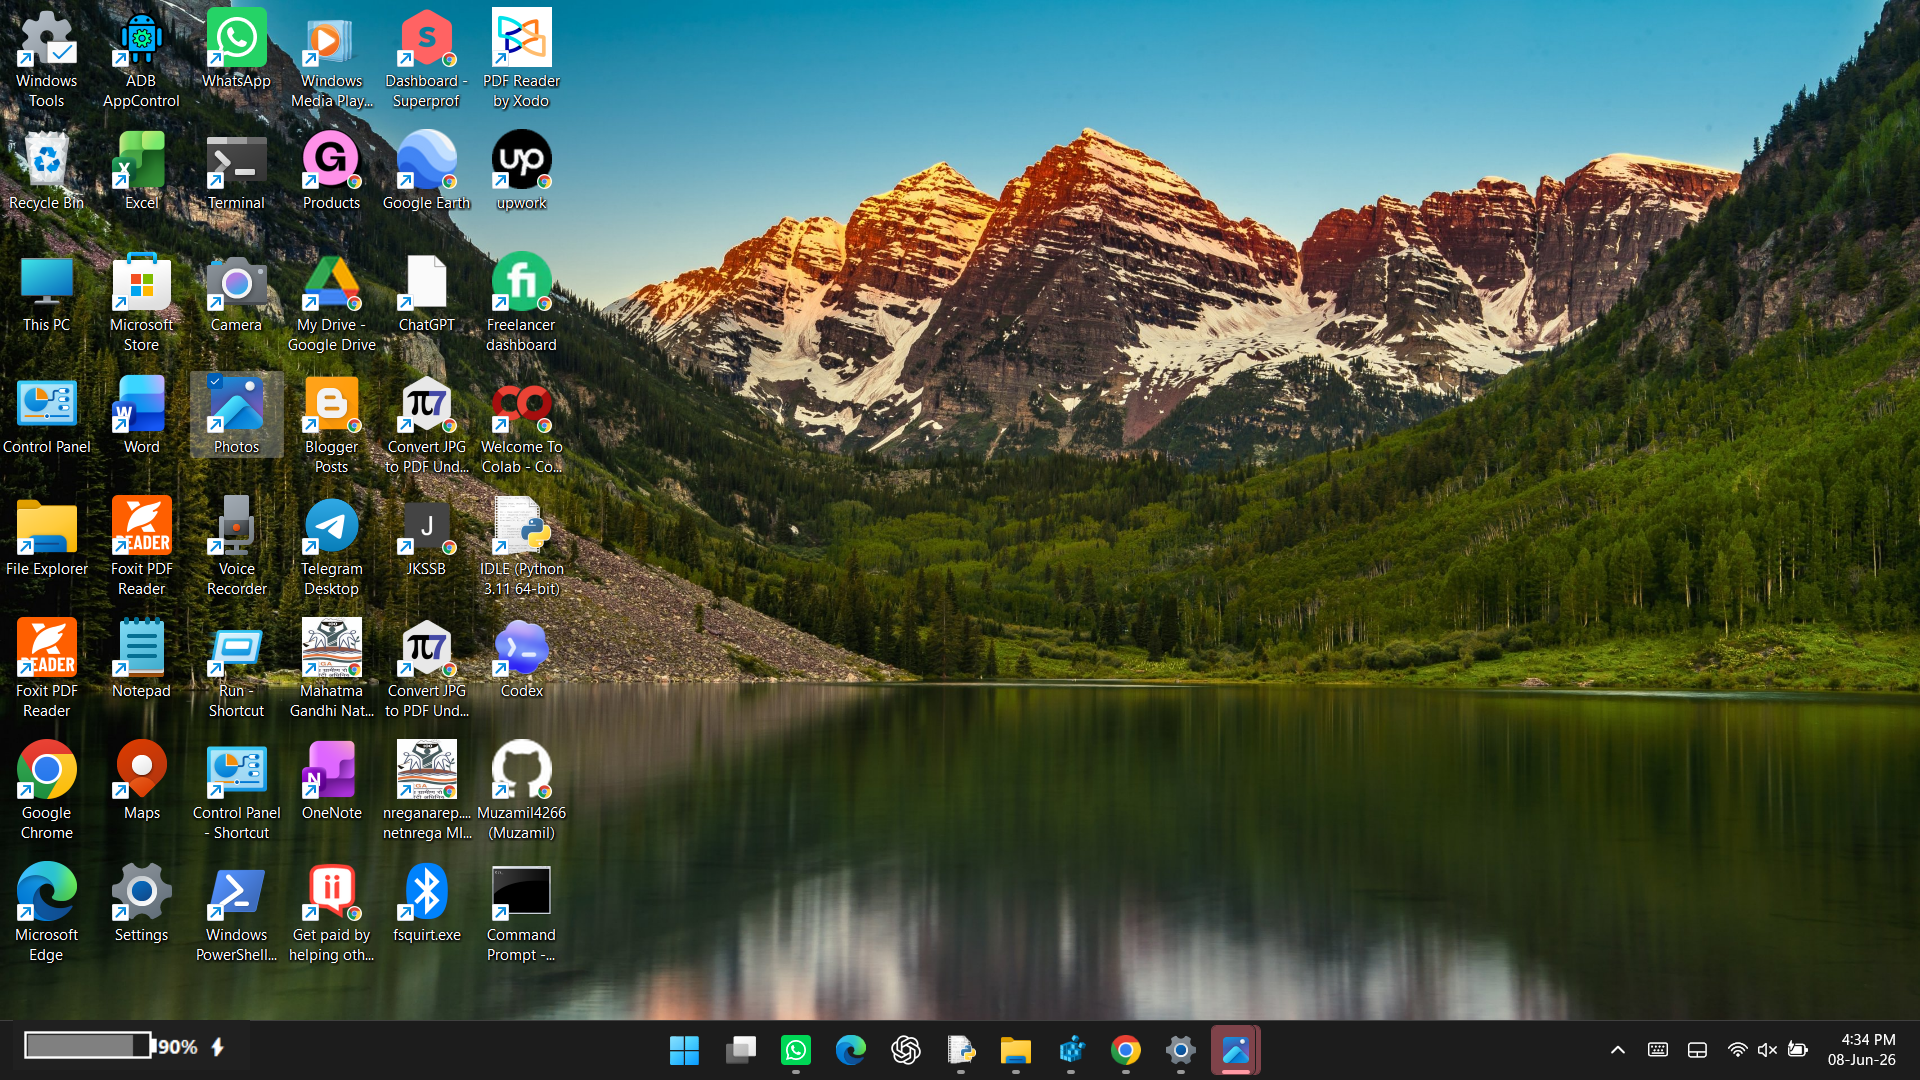
Task: Select the Terminal desktop shortcut
Action: coord(236,172)
